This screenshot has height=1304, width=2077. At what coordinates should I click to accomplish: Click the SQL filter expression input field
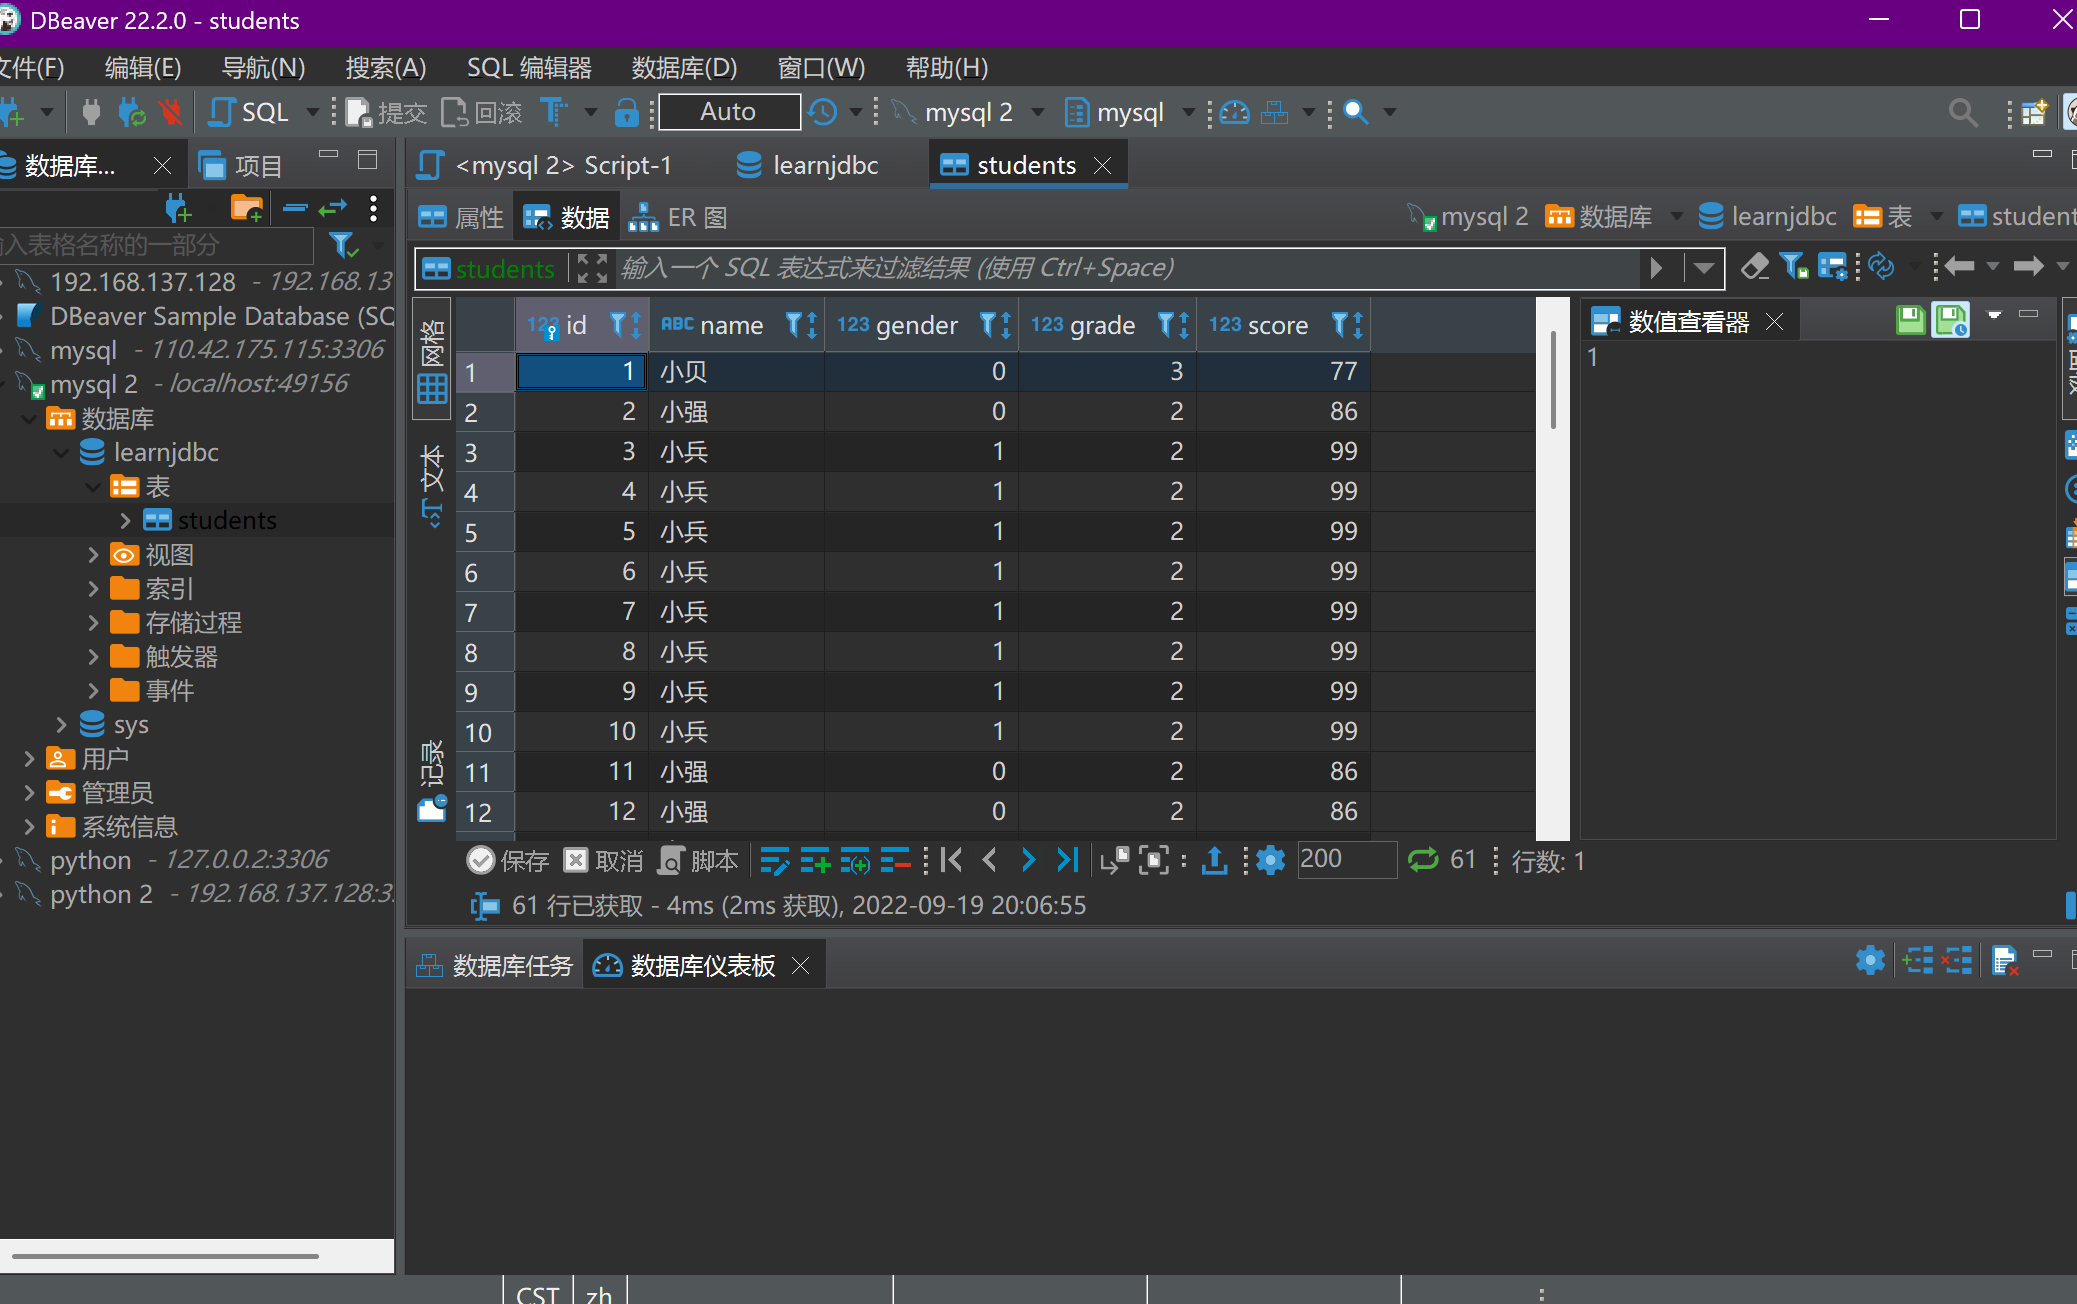1128,267
